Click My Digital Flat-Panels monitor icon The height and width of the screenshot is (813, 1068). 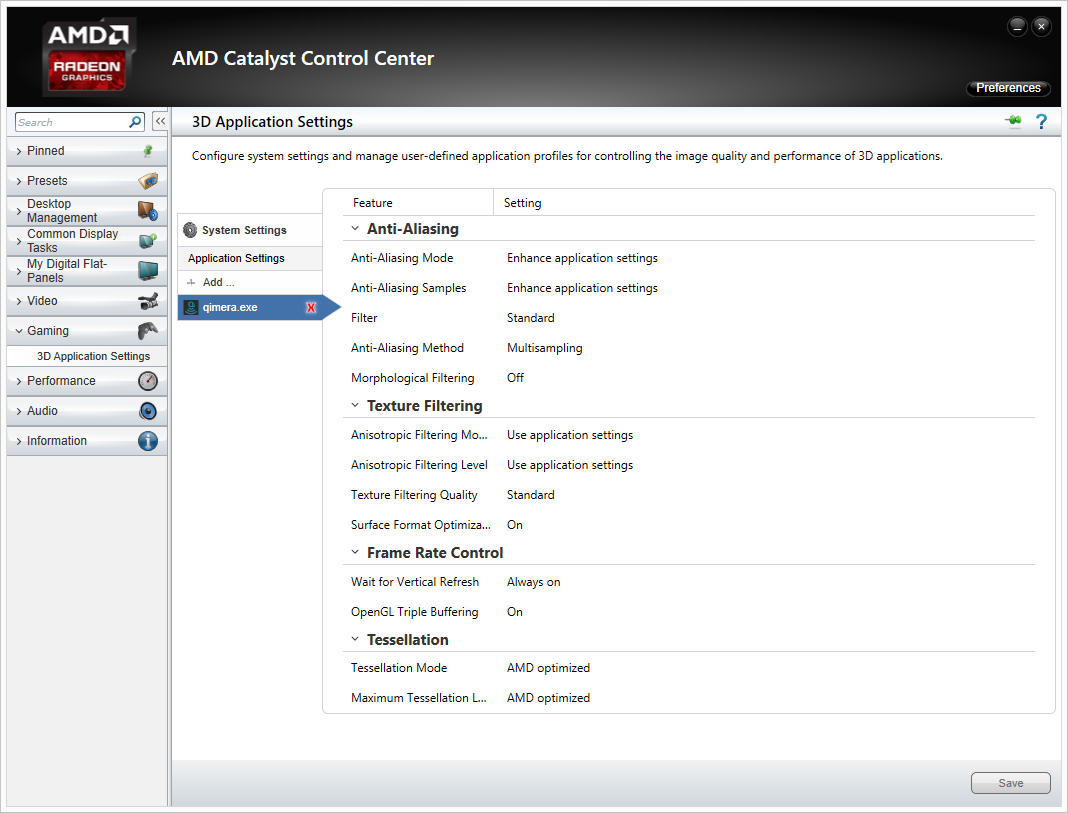coord(148,270)
